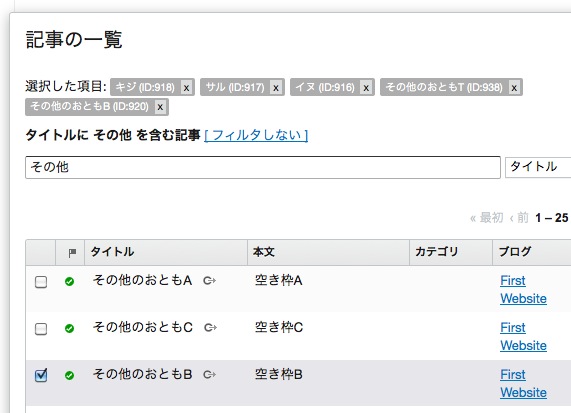Click the 空き枠B body text cell
Image resolution: width=571 pixels, height=413 pixels.
coord(279,374)
